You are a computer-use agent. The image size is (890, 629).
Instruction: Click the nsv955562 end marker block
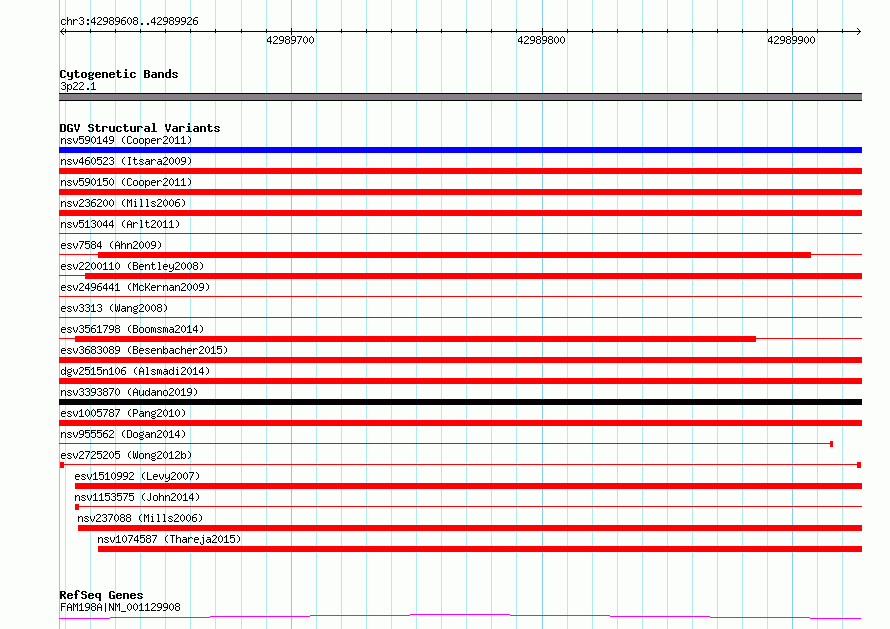tap(832, 444)
